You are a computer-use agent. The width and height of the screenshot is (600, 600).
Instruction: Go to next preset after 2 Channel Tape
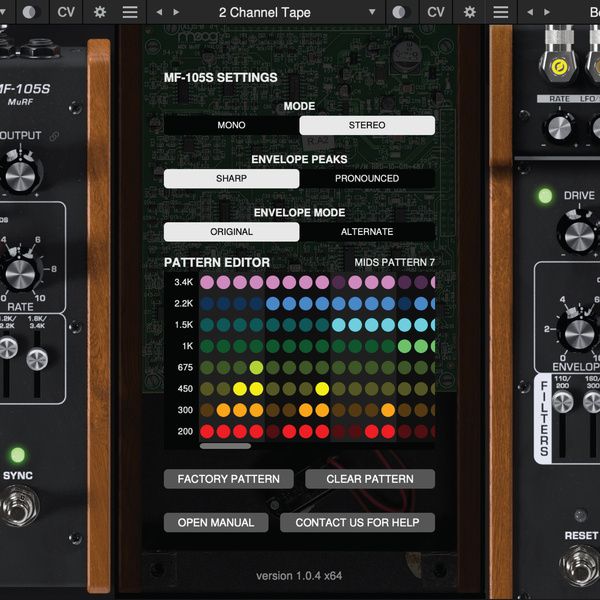pos(176,12)
